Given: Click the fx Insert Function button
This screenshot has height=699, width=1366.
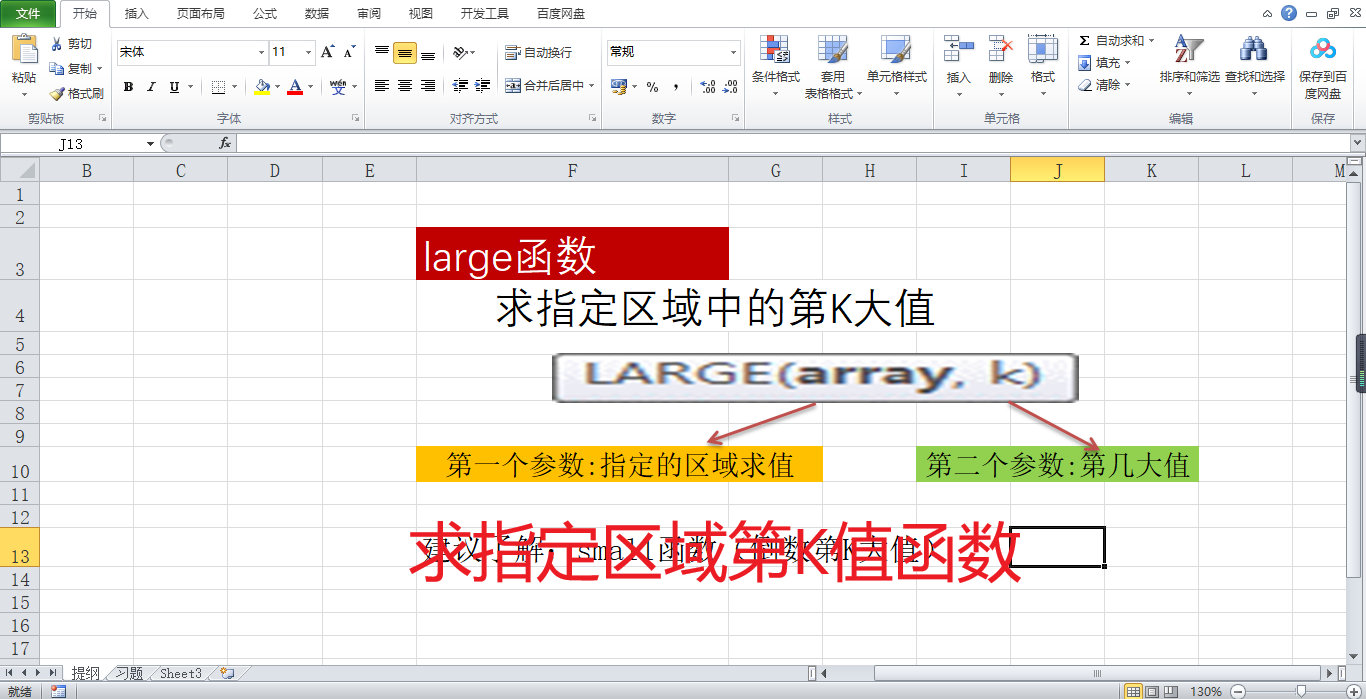Looking at the screenshot, I should (x=225, y=144).
